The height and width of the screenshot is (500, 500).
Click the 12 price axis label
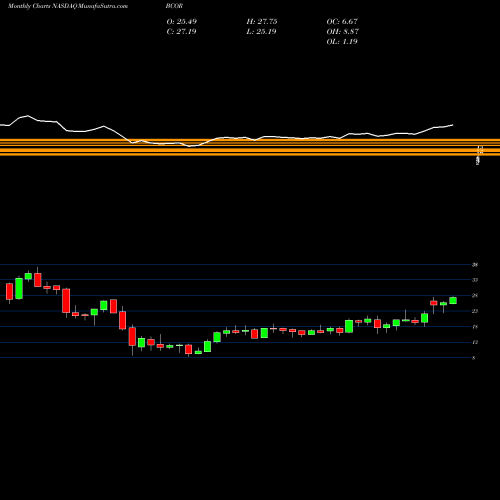(x=475, y=342)
